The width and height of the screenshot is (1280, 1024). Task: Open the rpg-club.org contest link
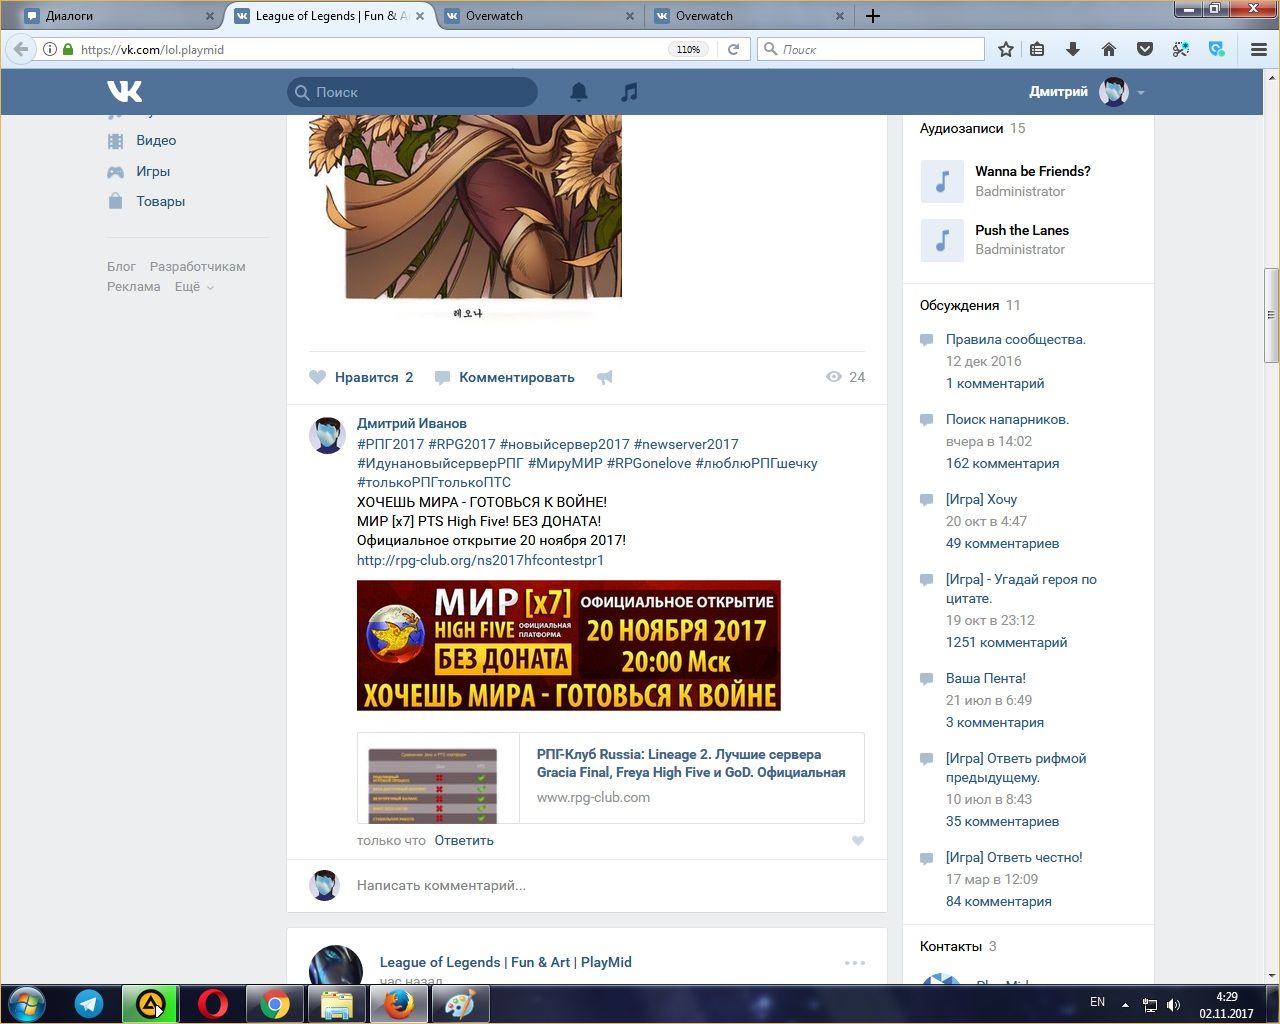480,560
